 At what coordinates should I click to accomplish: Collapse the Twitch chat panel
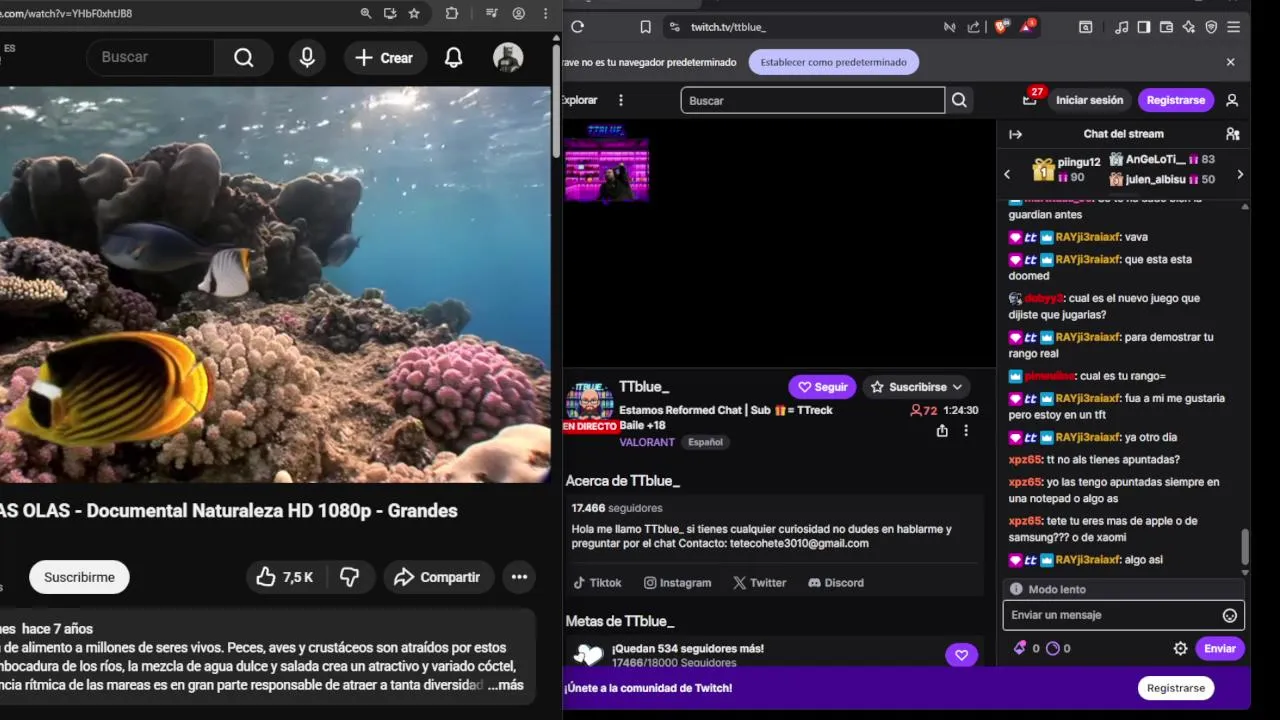point(1015,134)
